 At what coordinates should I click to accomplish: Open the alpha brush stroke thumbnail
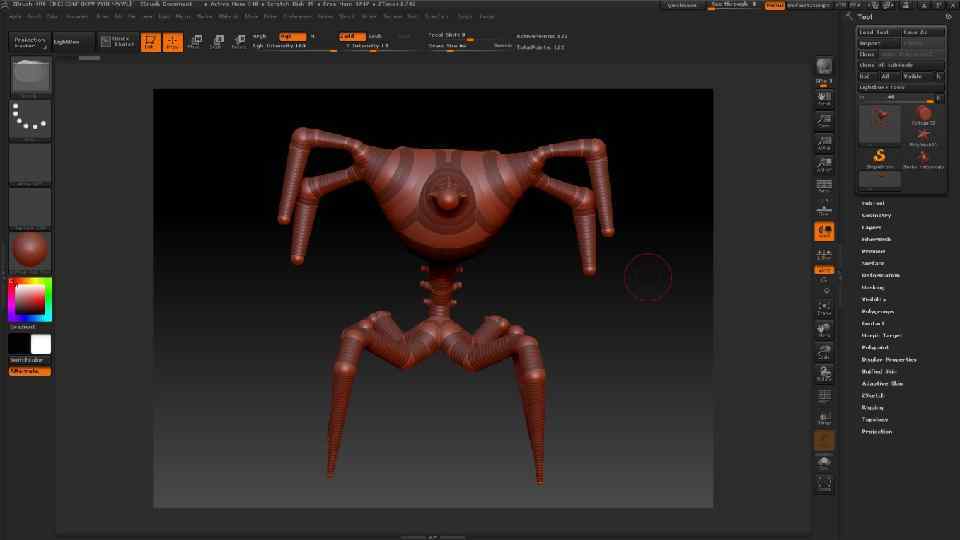pos(30,120)
